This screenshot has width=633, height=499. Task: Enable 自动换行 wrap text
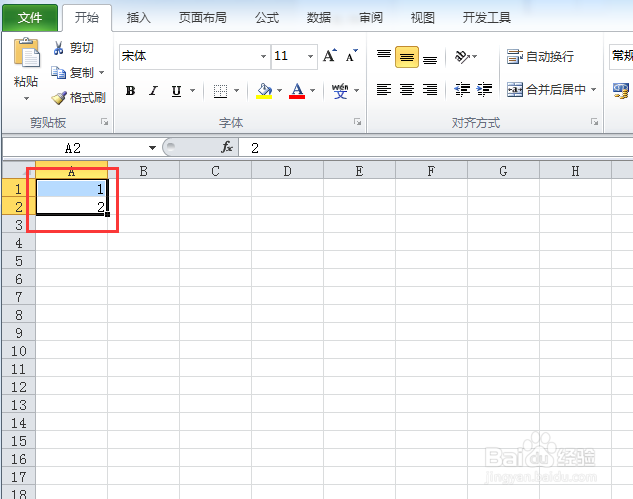(x=540, y=57)
